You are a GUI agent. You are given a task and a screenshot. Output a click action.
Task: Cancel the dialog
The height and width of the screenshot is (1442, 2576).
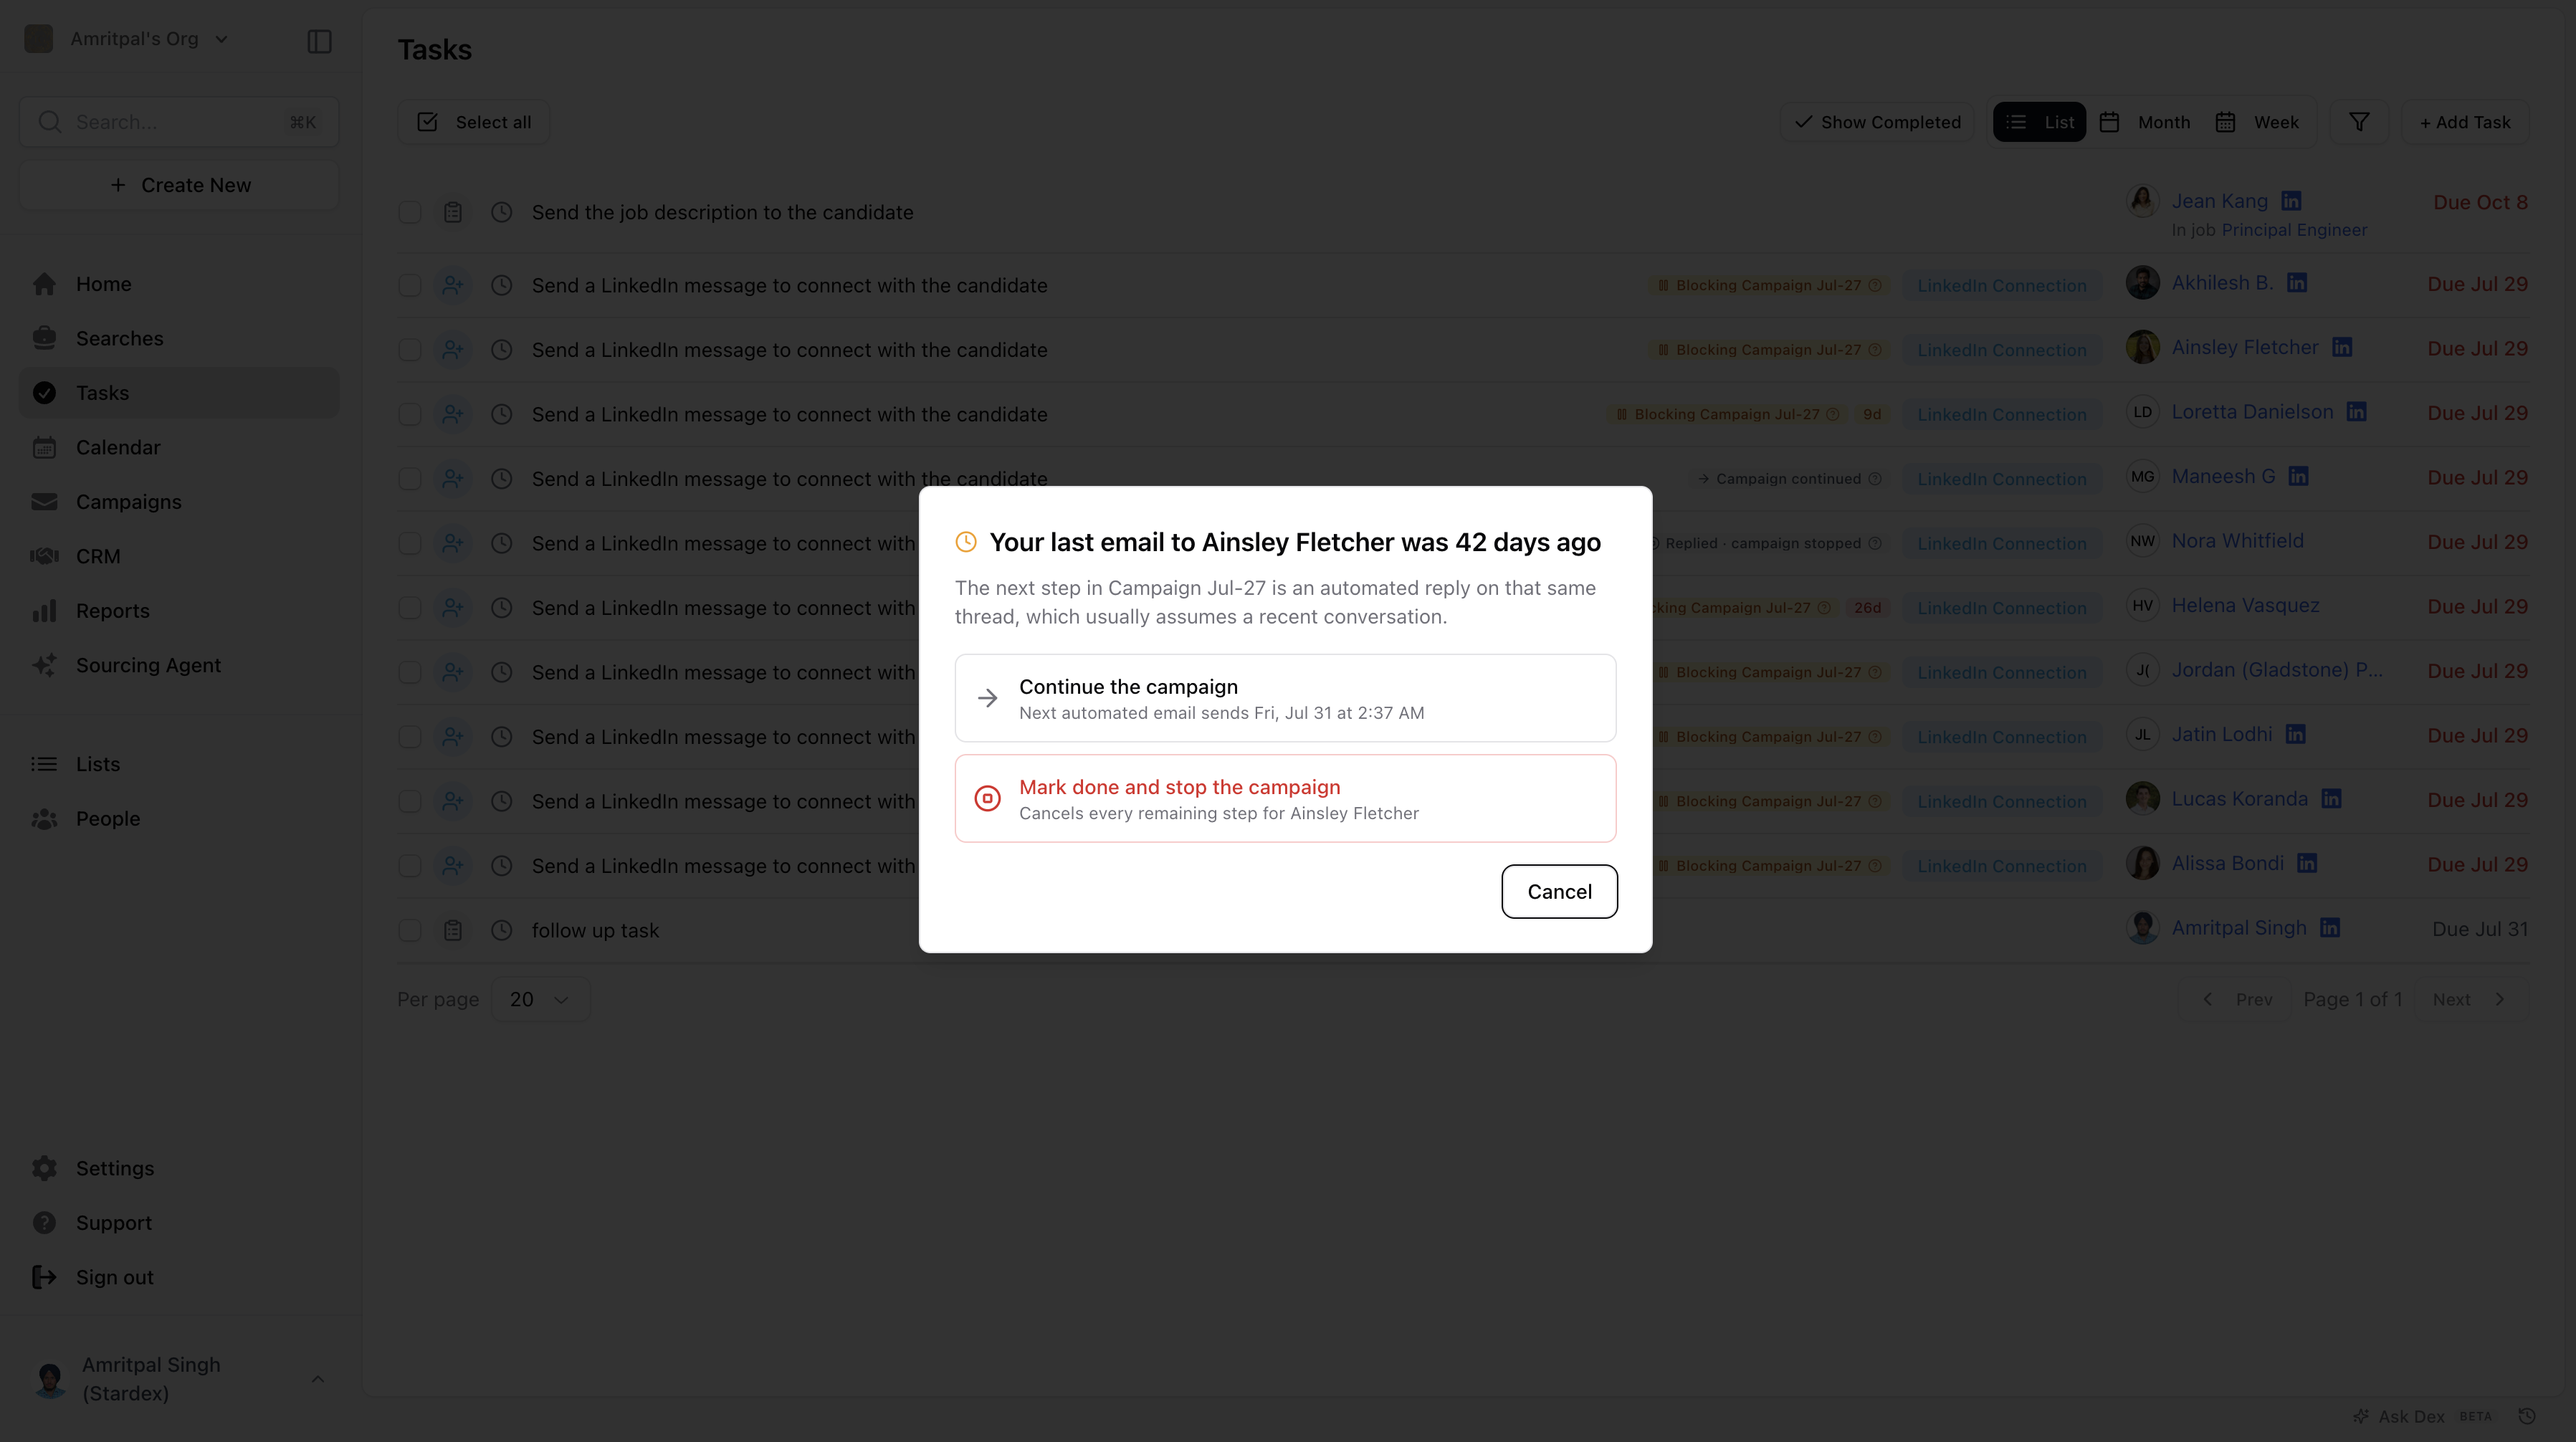1559,892
